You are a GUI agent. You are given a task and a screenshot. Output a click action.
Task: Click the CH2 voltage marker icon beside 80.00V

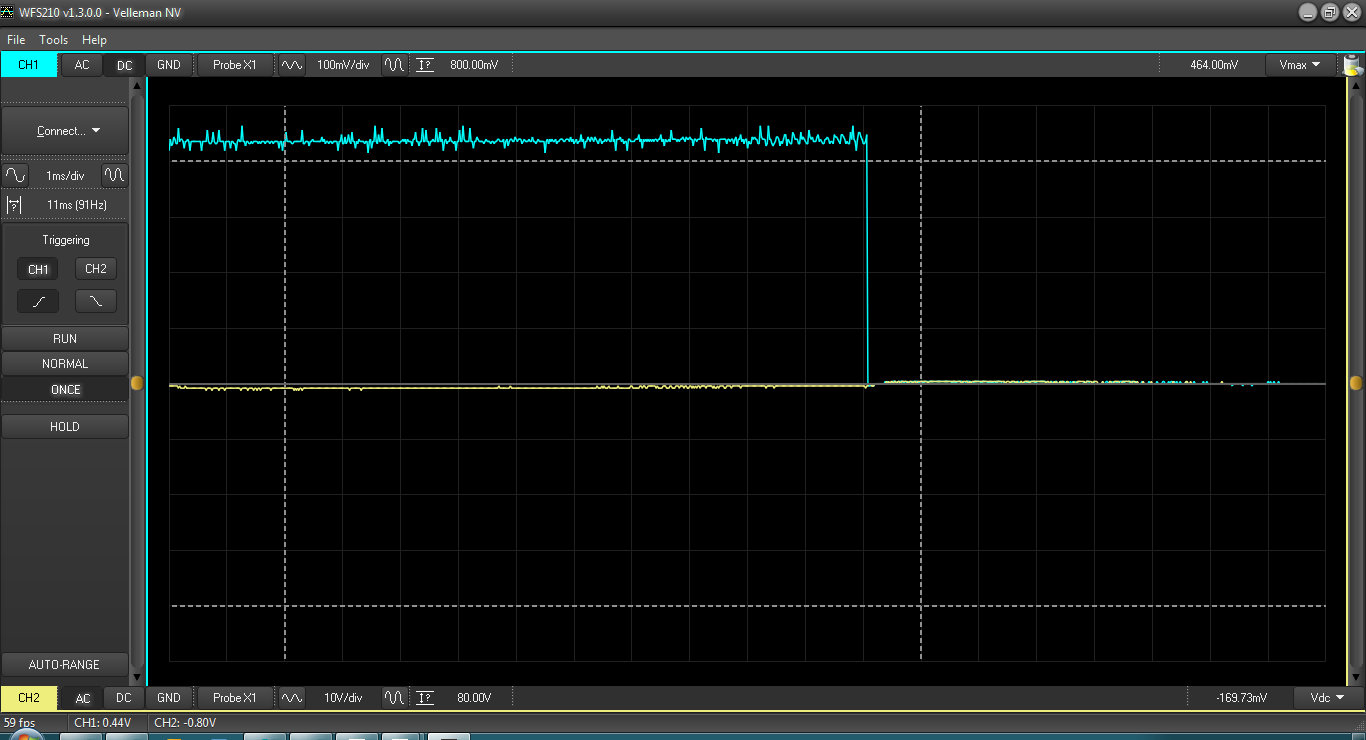(425, 697)
